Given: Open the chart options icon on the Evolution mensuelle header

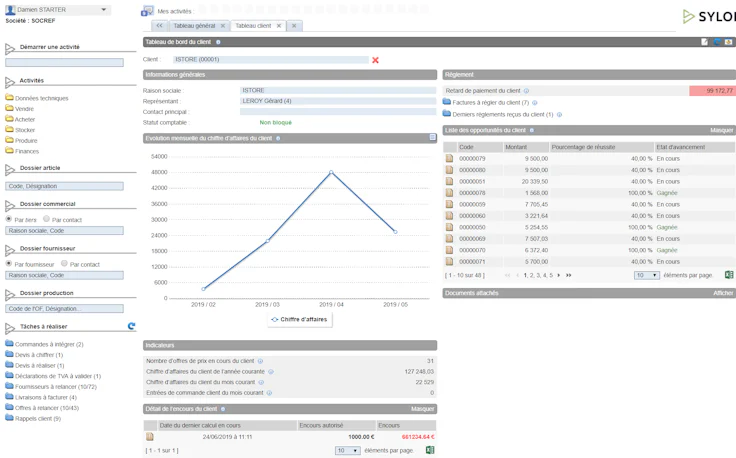Looking at the screenshot, I should (433, 137).
